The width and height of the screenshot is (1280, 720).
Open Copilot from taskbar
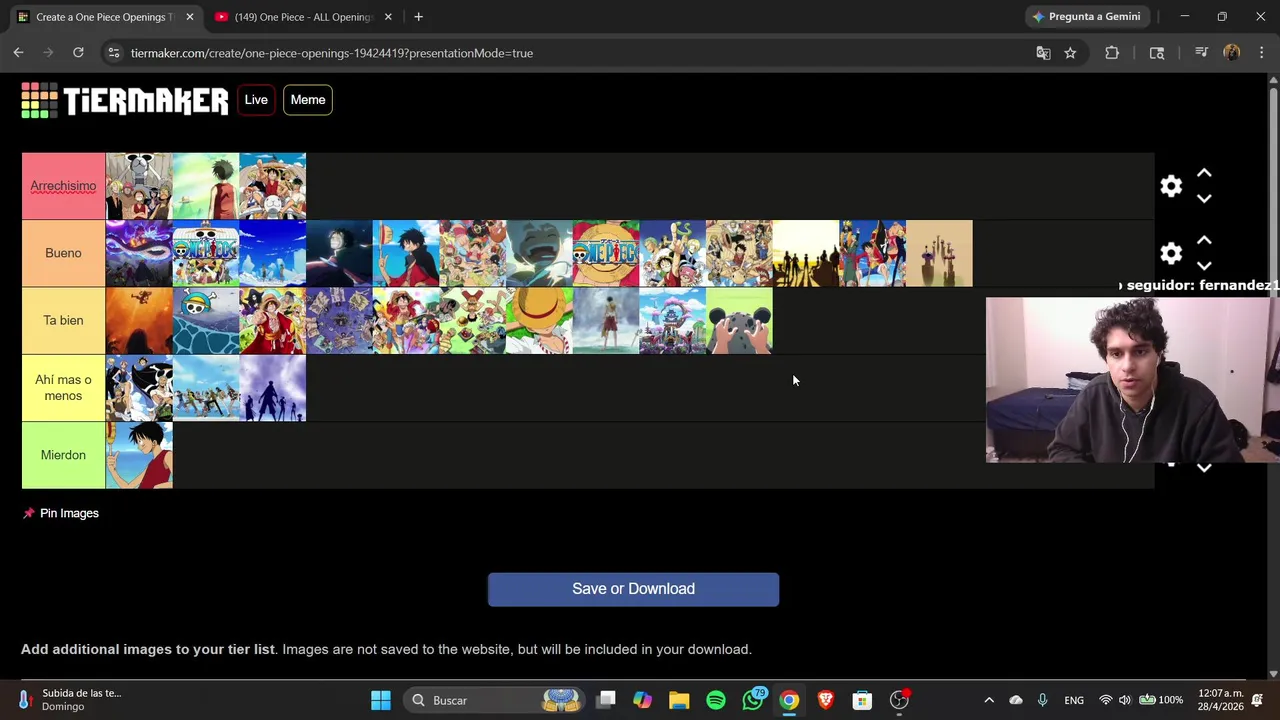[642, 700]
